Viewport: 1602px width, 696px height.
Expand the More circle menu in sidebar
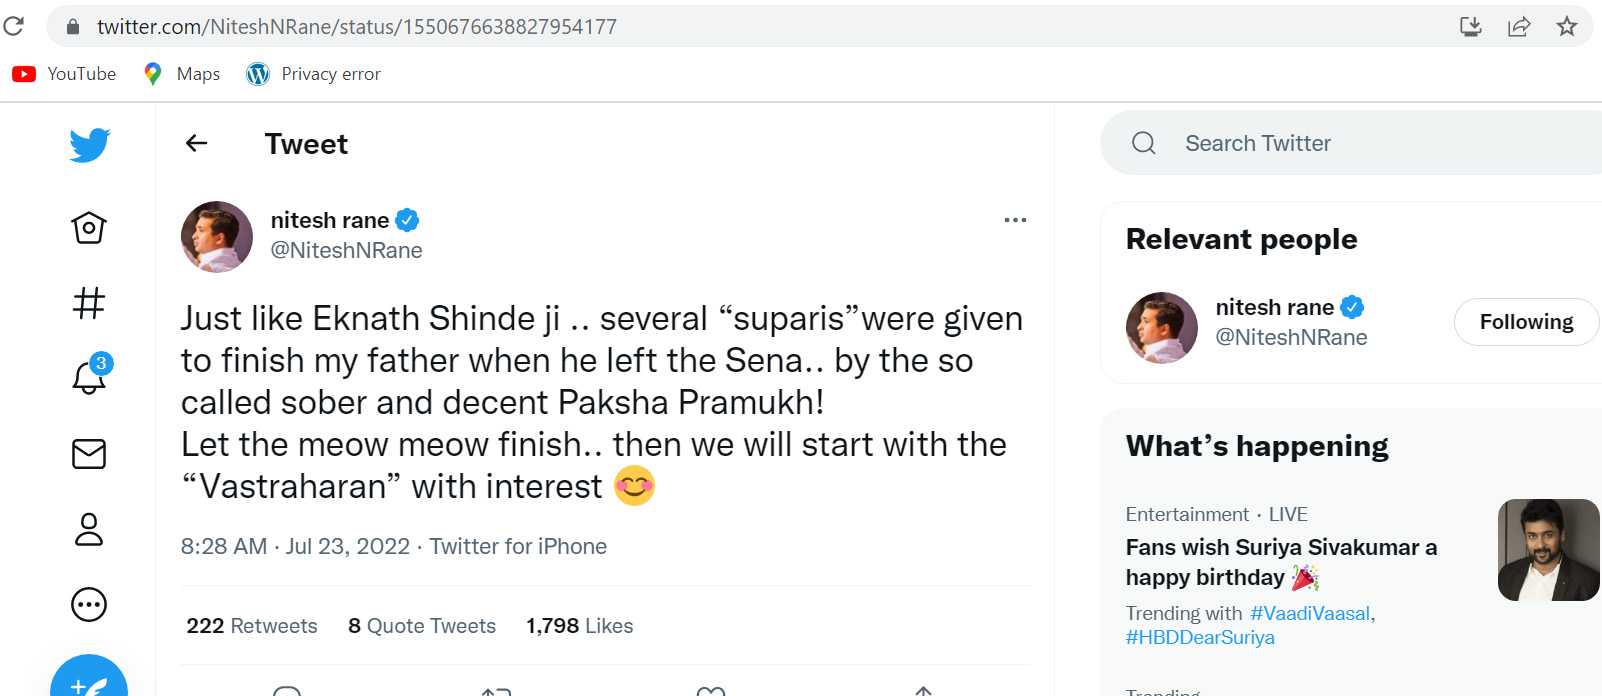click(x=89, y=604)
